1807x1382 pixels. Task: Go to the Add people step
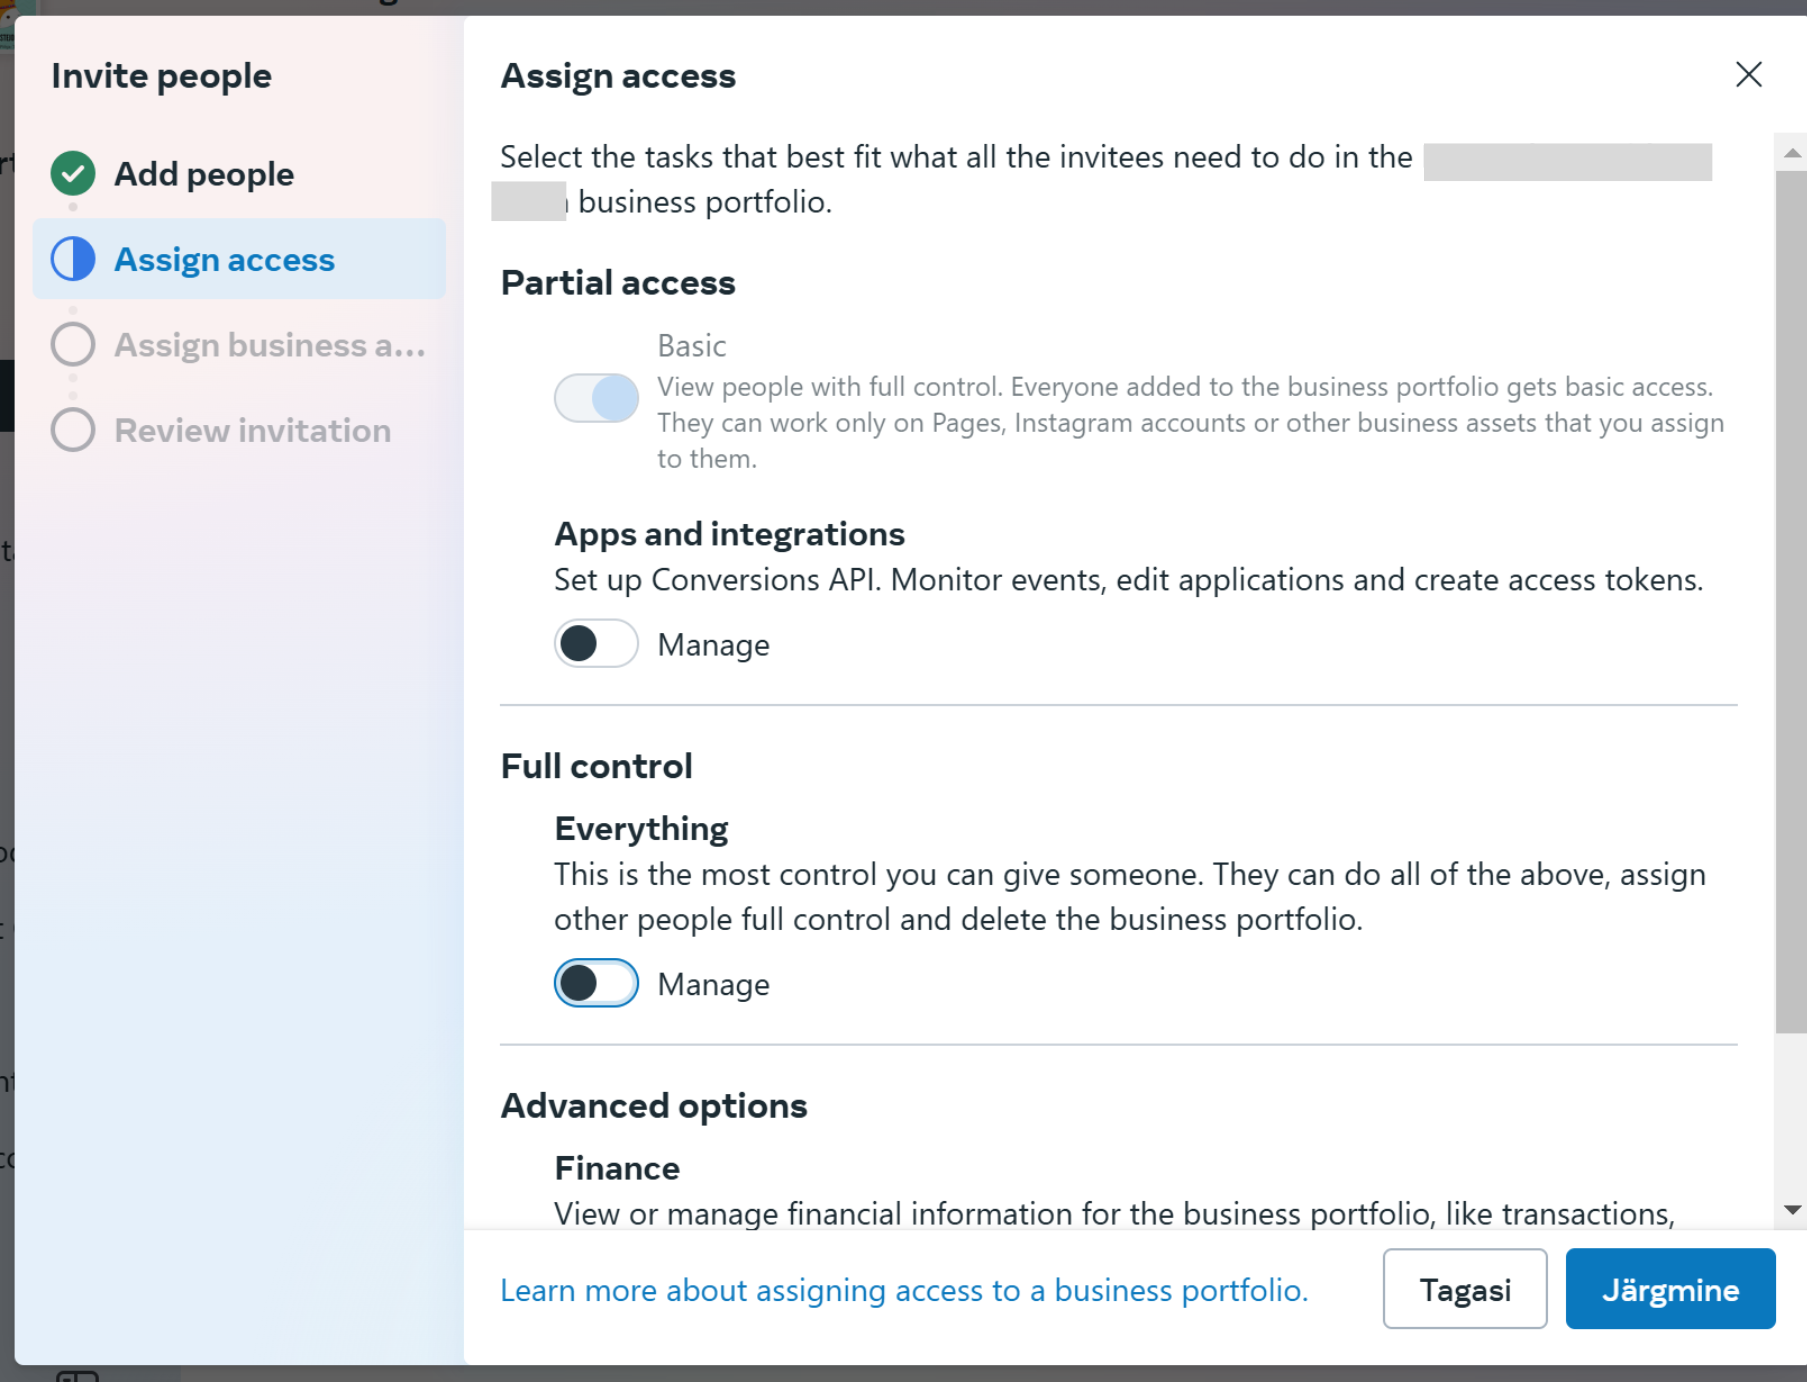(x=204, y=174)
